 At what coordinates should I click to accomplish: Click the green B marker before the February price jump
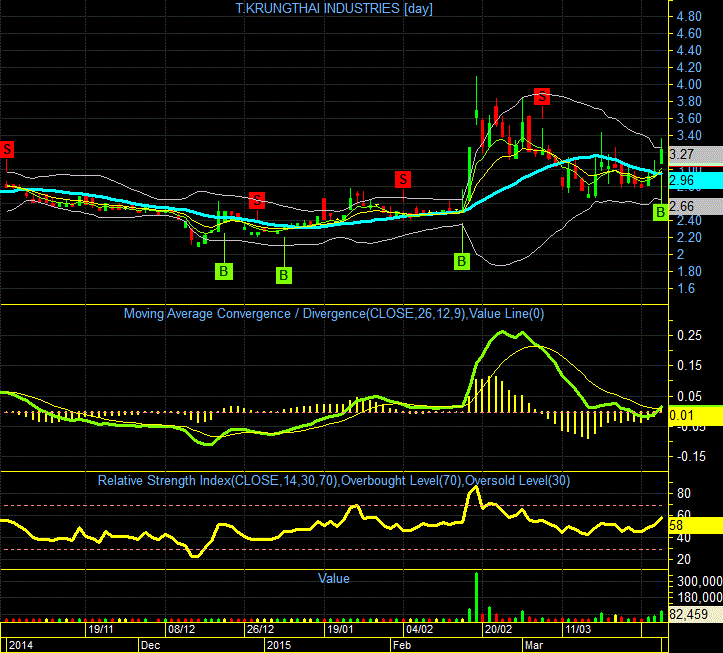(461, 261)
